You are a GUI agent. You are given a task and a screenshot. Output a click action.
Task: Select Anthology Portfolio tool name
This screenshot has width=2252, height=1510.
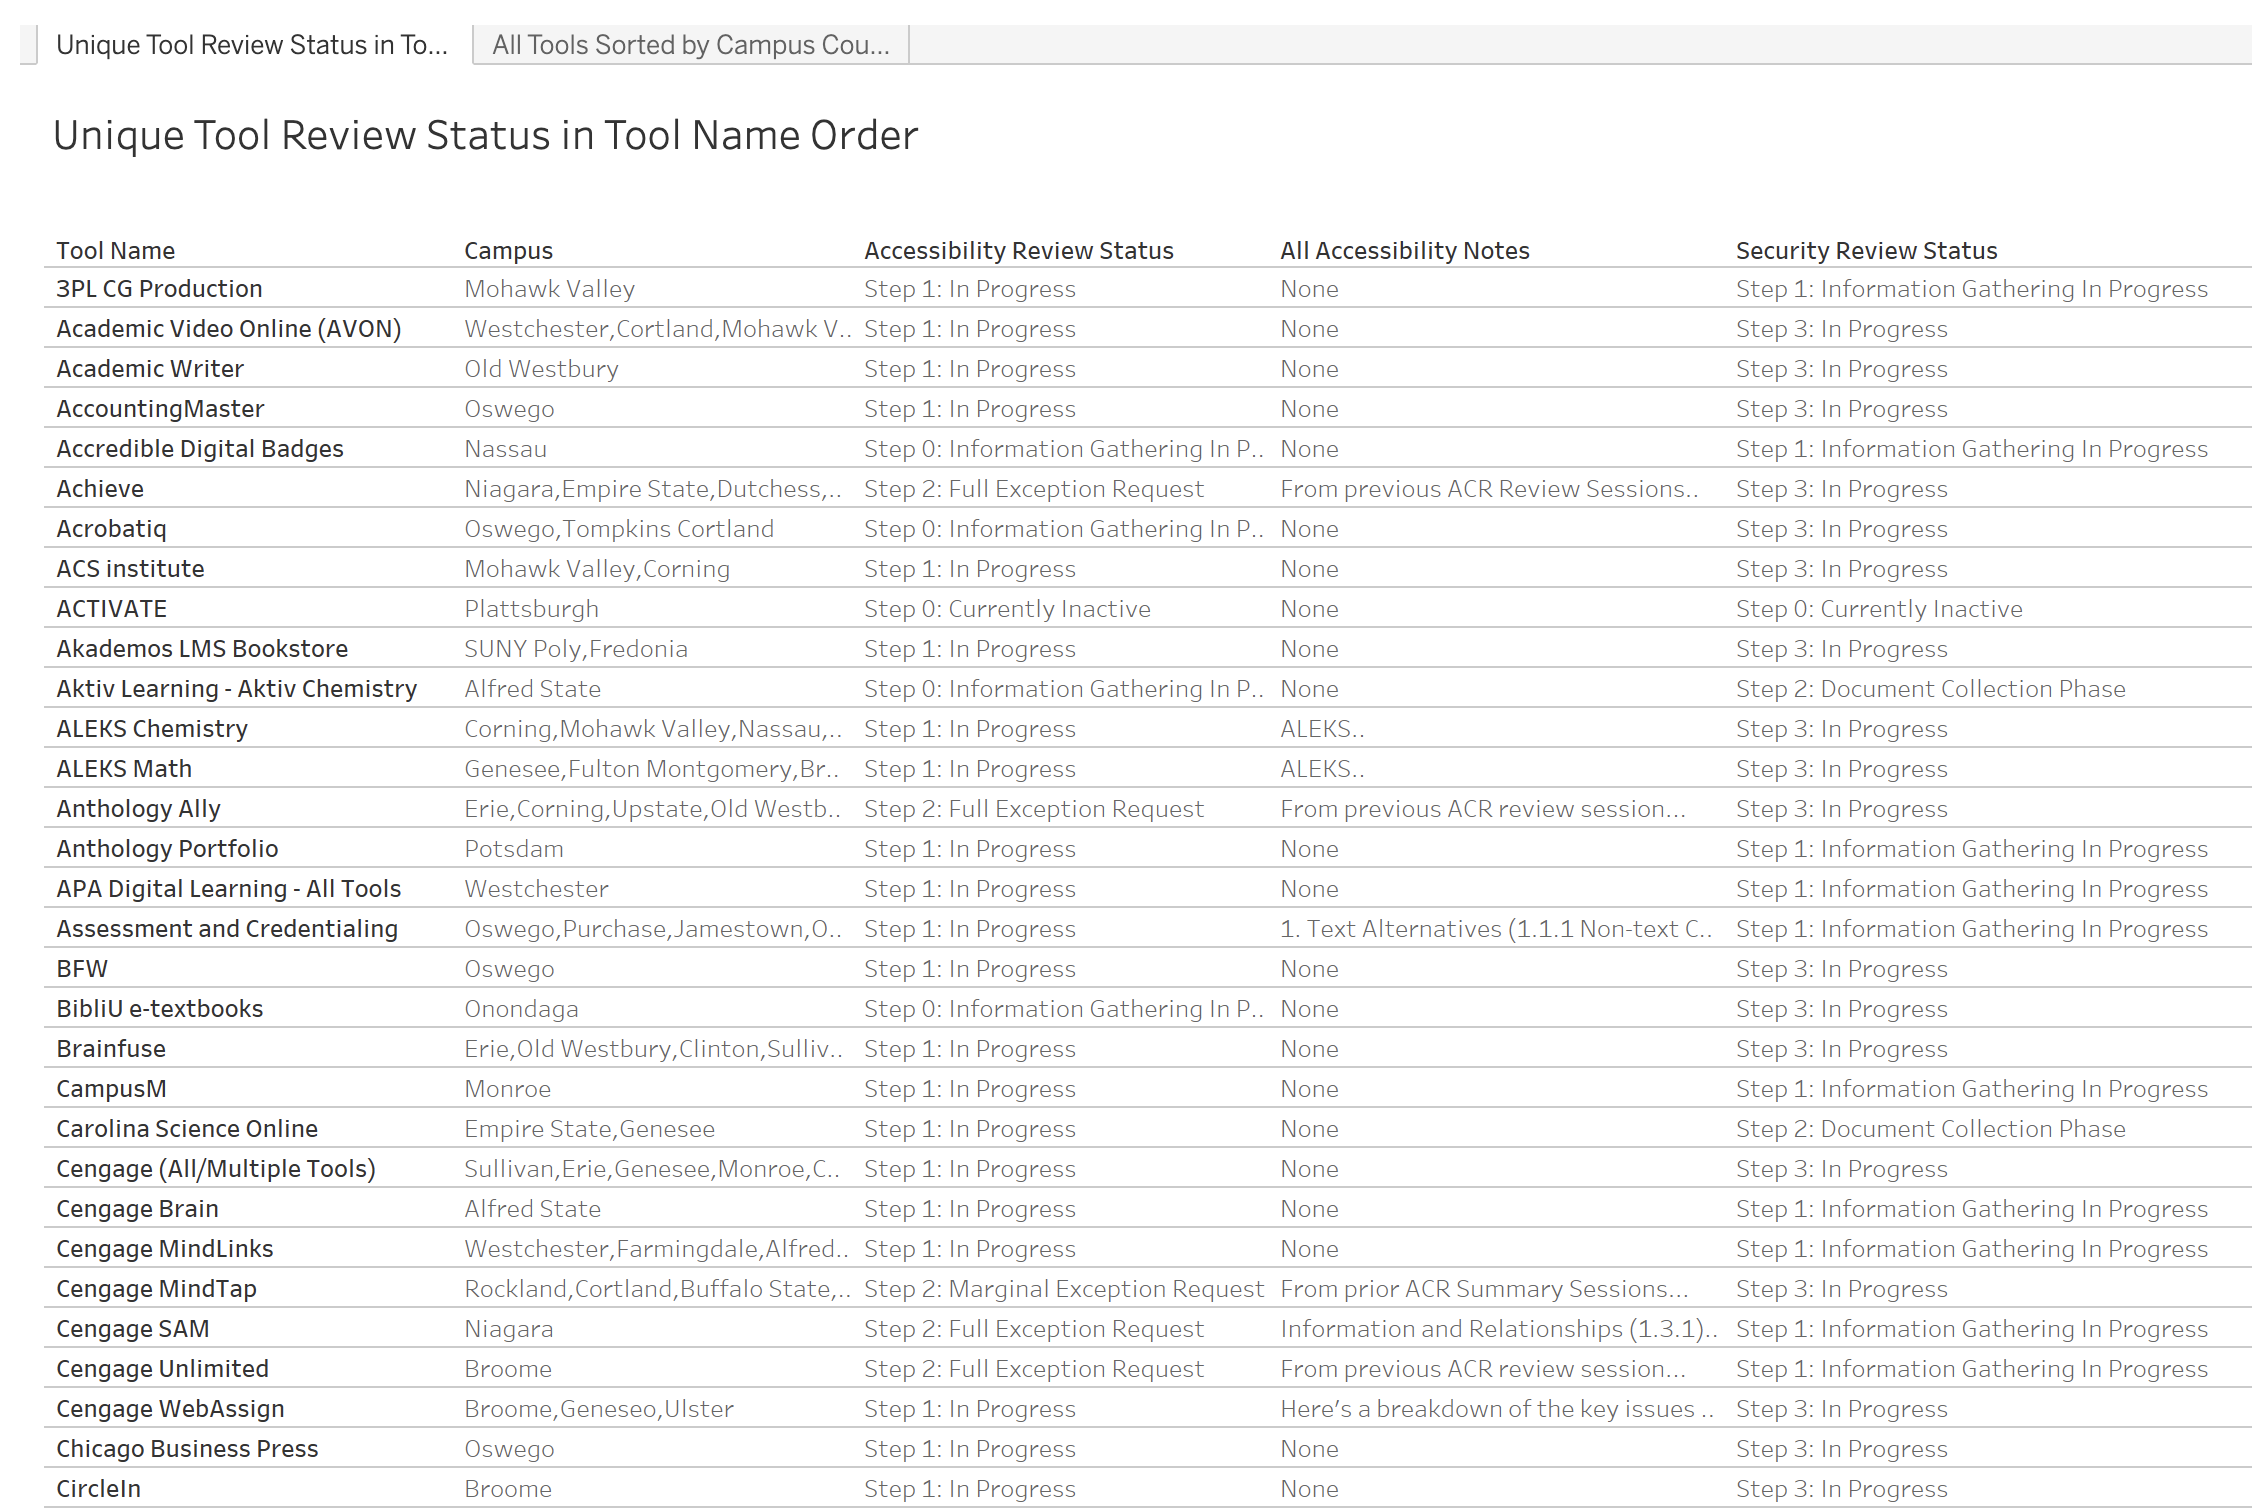(167, 849)
